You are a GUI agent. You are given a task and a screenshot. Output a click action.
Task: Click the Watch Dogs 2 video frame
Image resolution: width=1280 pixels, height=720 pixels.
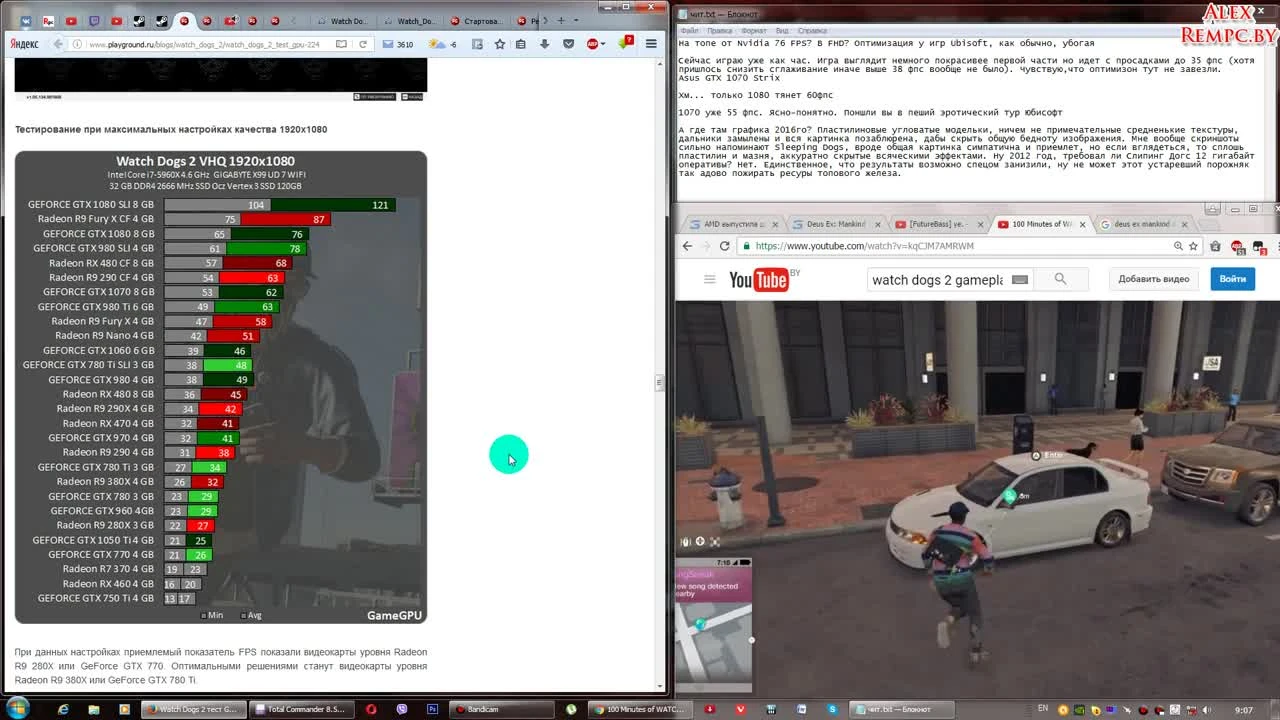click(977, 496)
